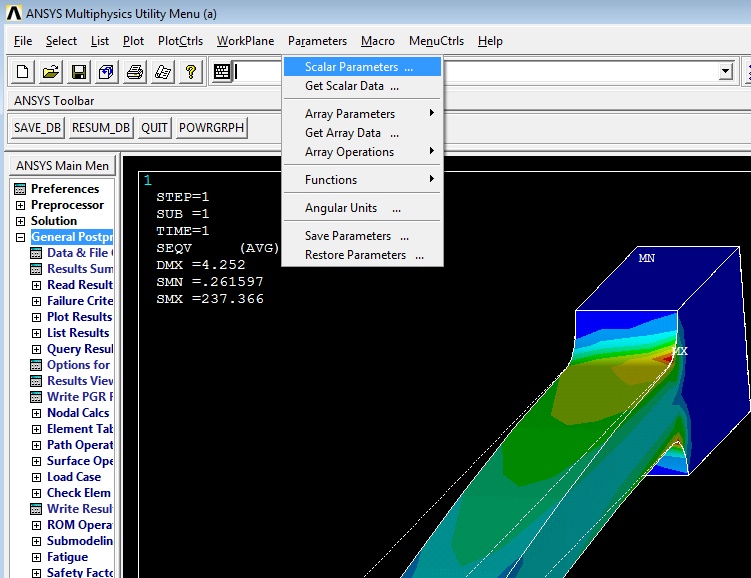Close the Parameters menu in menu bar
Image resolution: width=751 pixels, height=578 pixels.
click(x=317, y=41)
